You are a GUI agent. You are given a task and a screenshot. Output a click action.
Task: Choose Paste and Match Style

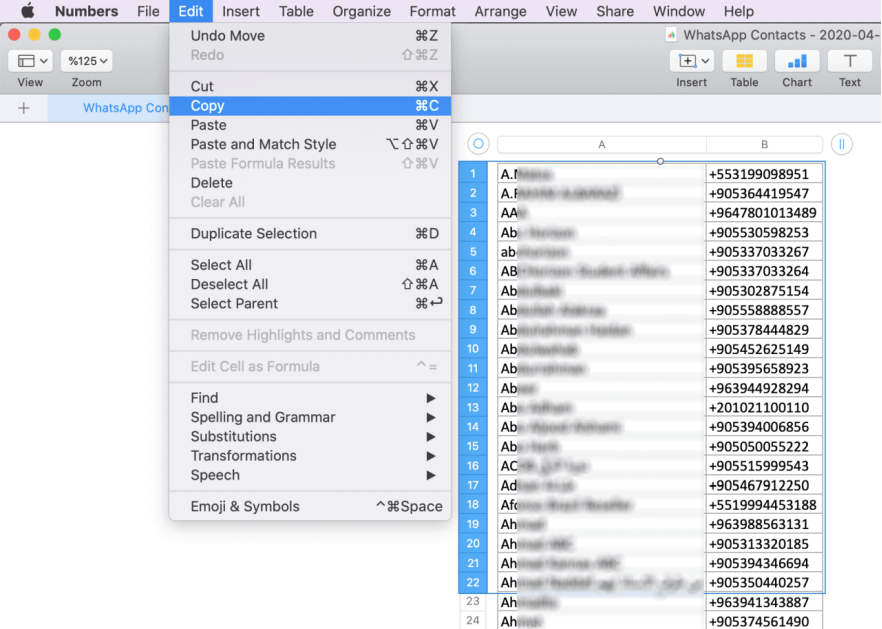pyautogui.click(x=310, y=144)
